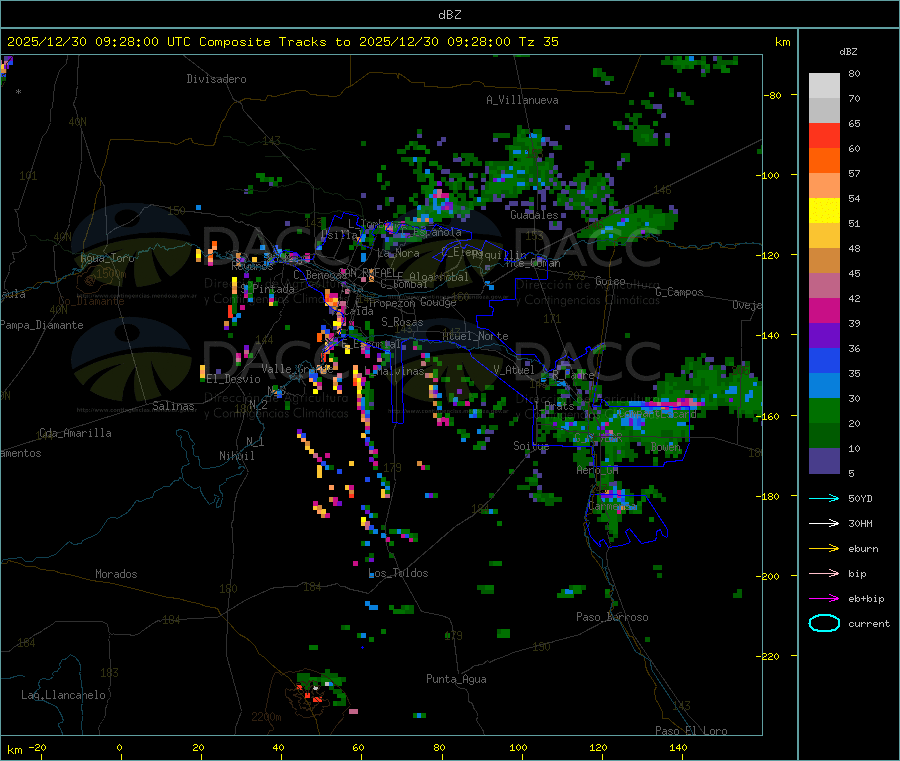The width and height of the screenshot is (900, 761).
Task: Pick the purple 39-36 dBZ swatch
Action: pyautogui.click(x=824, y=335)
